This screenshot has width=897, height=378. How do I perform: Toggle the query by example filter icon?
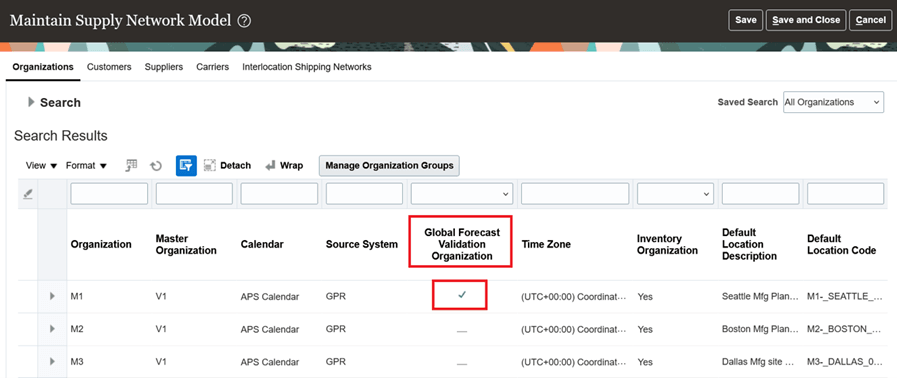pos(186,165)
